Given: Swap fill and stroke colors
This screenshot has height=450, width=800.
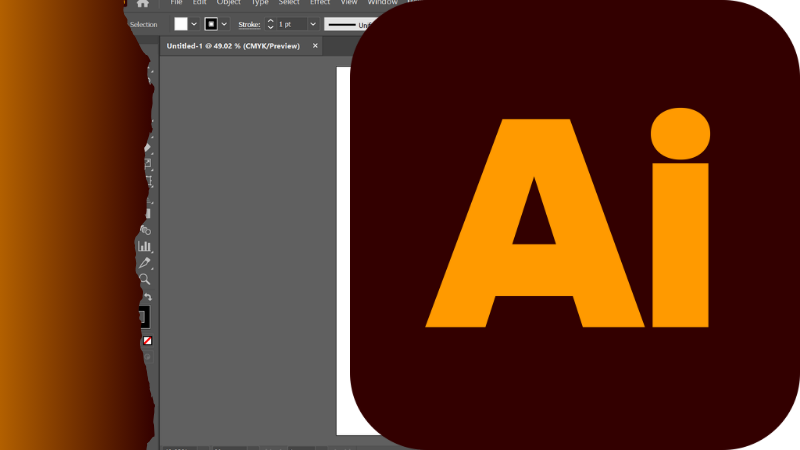Looking at the screenshot, I should pyautogui.click(x=147, y=296).
